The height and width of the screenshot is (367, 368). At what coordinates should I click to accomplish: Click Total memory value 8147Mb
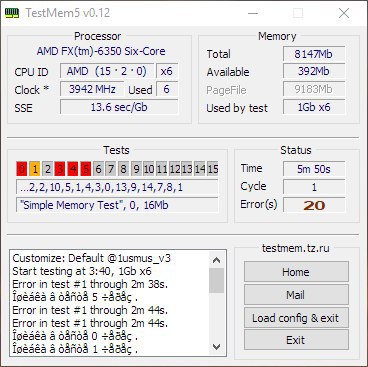pos(314,54)
